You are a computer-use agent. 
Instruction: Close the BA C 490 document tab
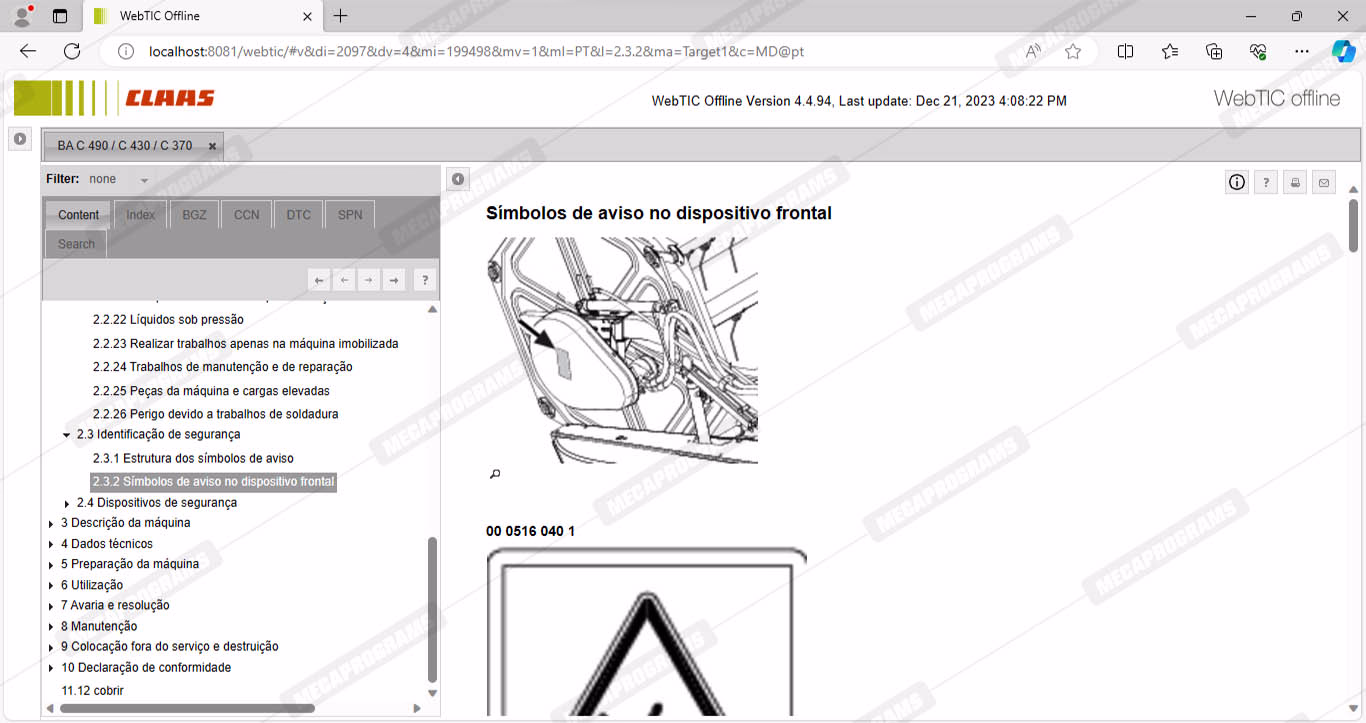click(x=212, y=146)
